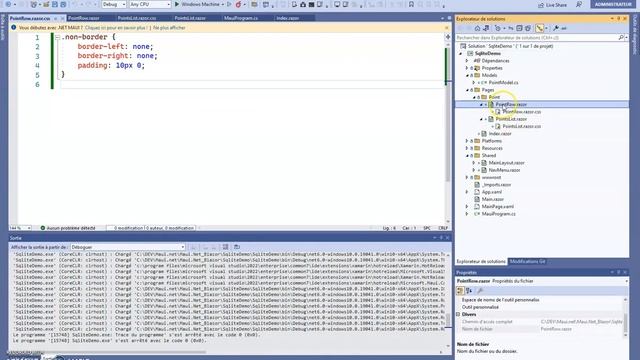Open the Debug configuration dropdown
The height and width of the screenshot is (360, 640).
click(x=114, y=4)
